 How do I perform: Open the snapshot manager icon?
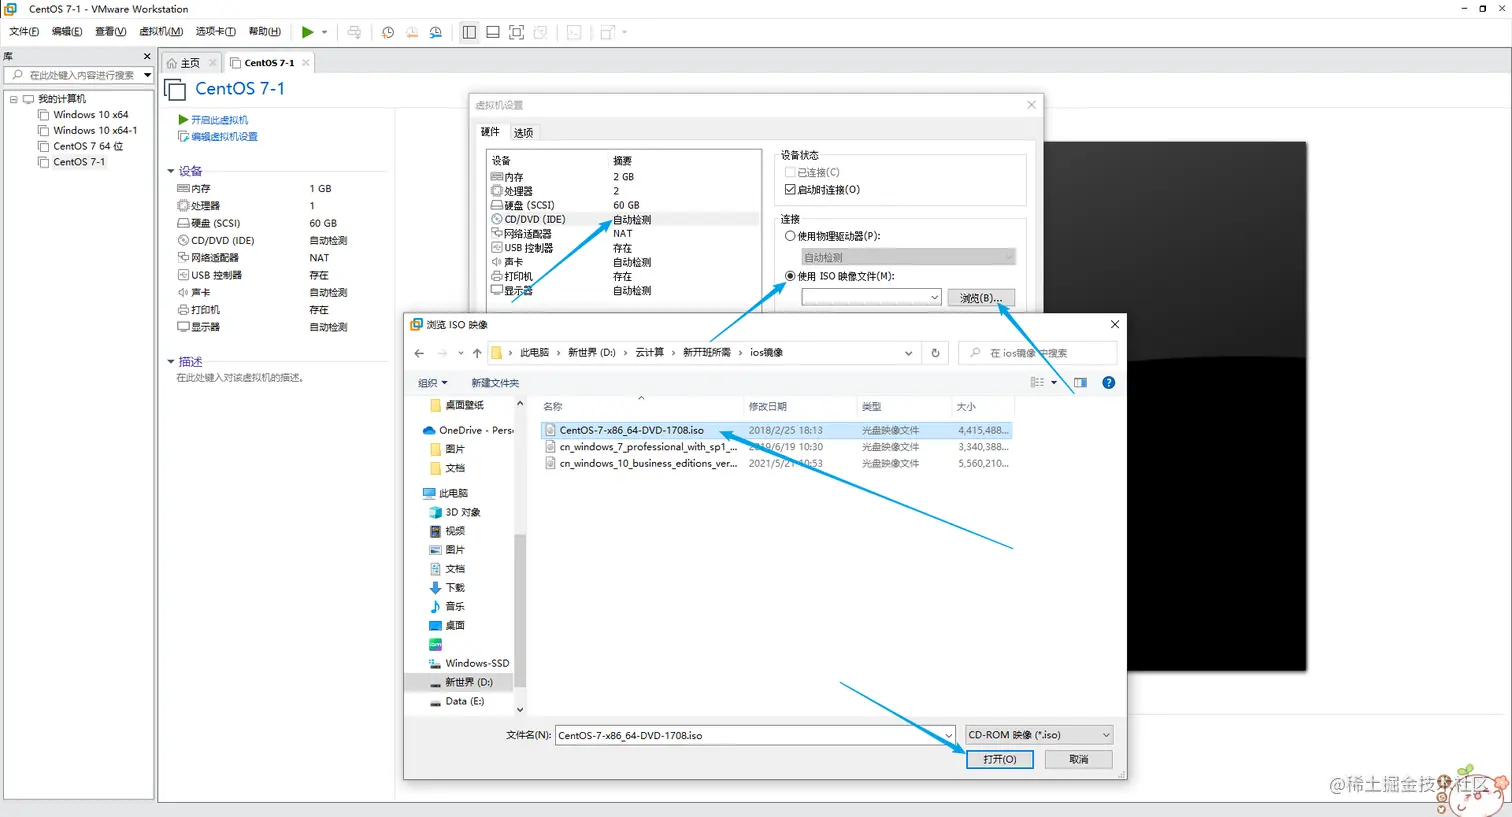pyautogui.click(x=436, y=32)
